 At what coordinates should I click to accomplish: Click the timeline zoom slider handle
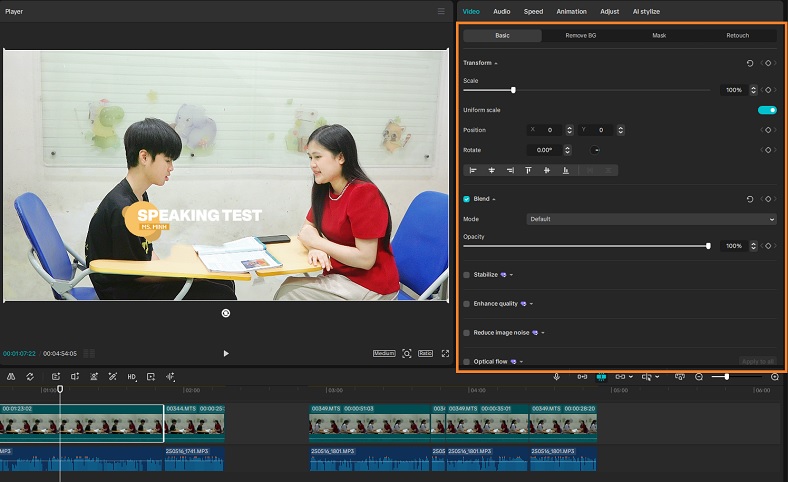(x=727, y=376)
